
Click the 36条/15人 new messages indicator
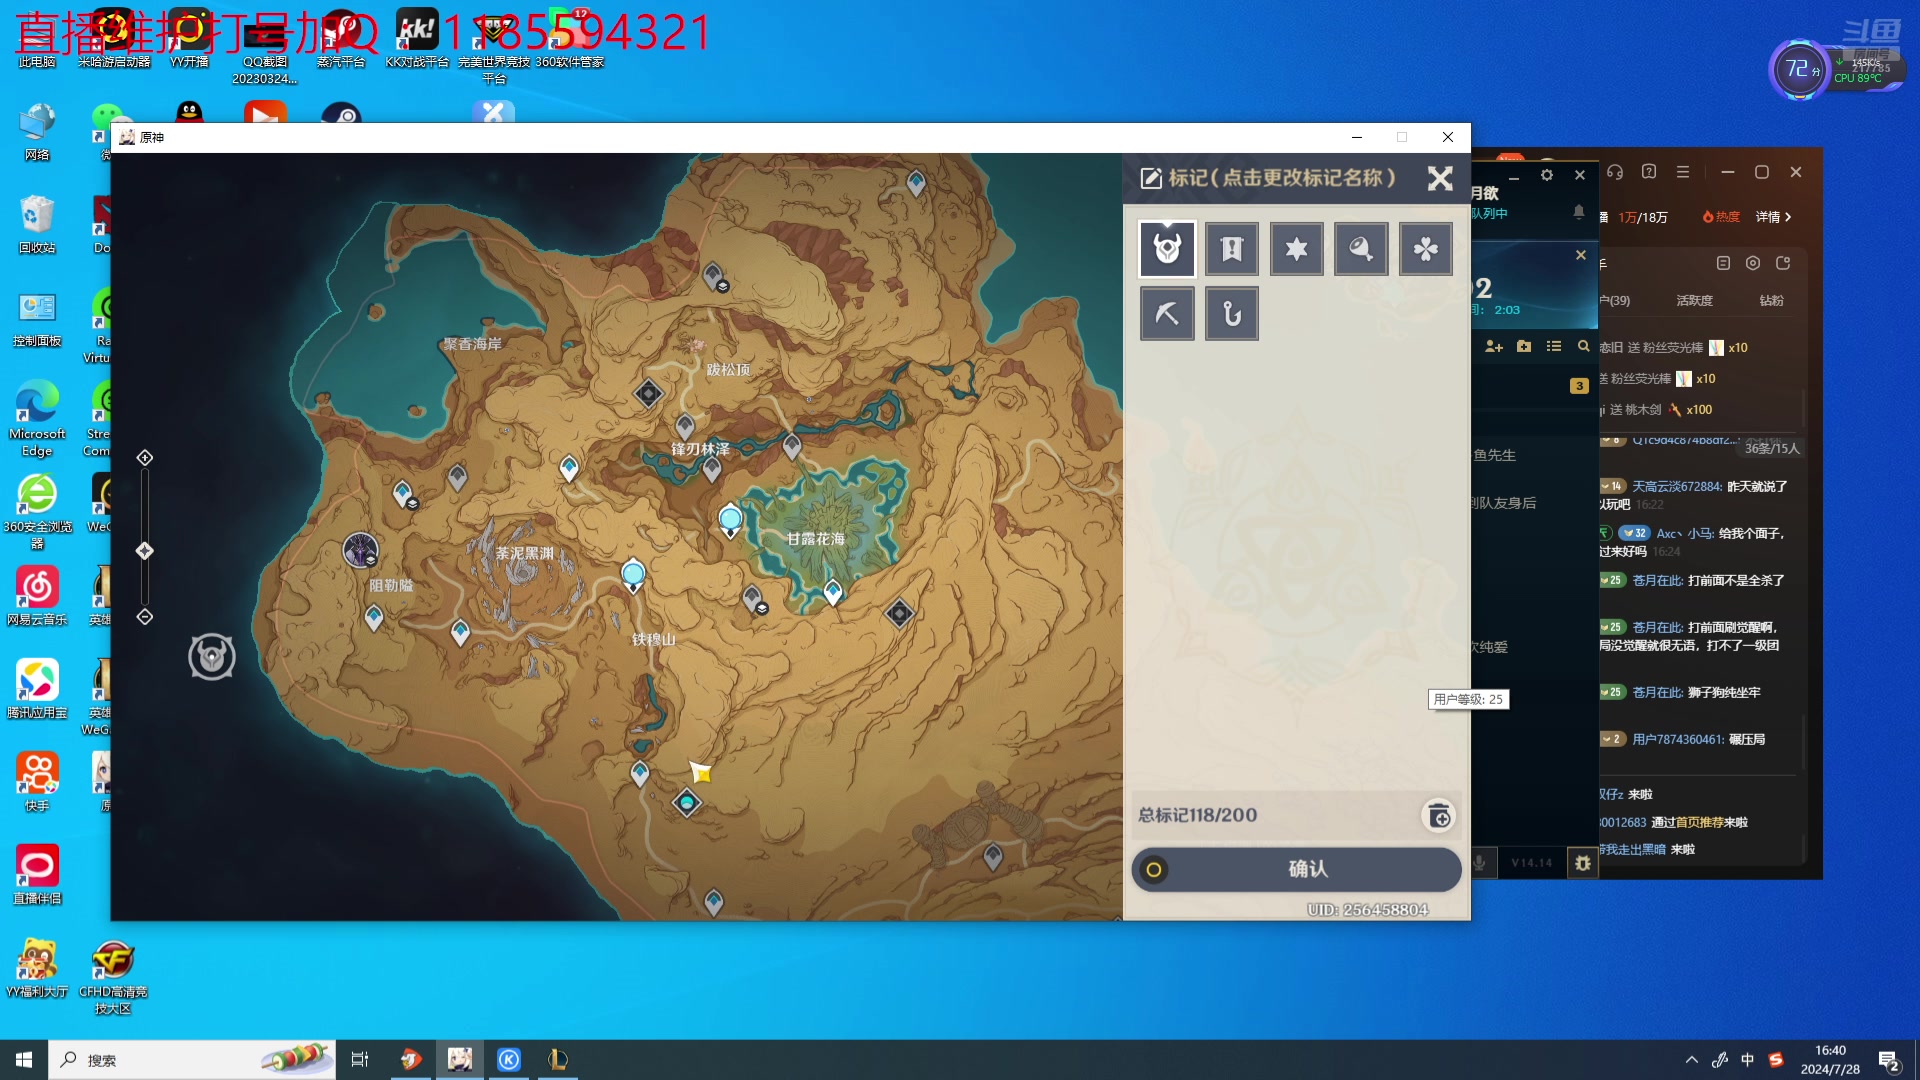click(1771, 448)
